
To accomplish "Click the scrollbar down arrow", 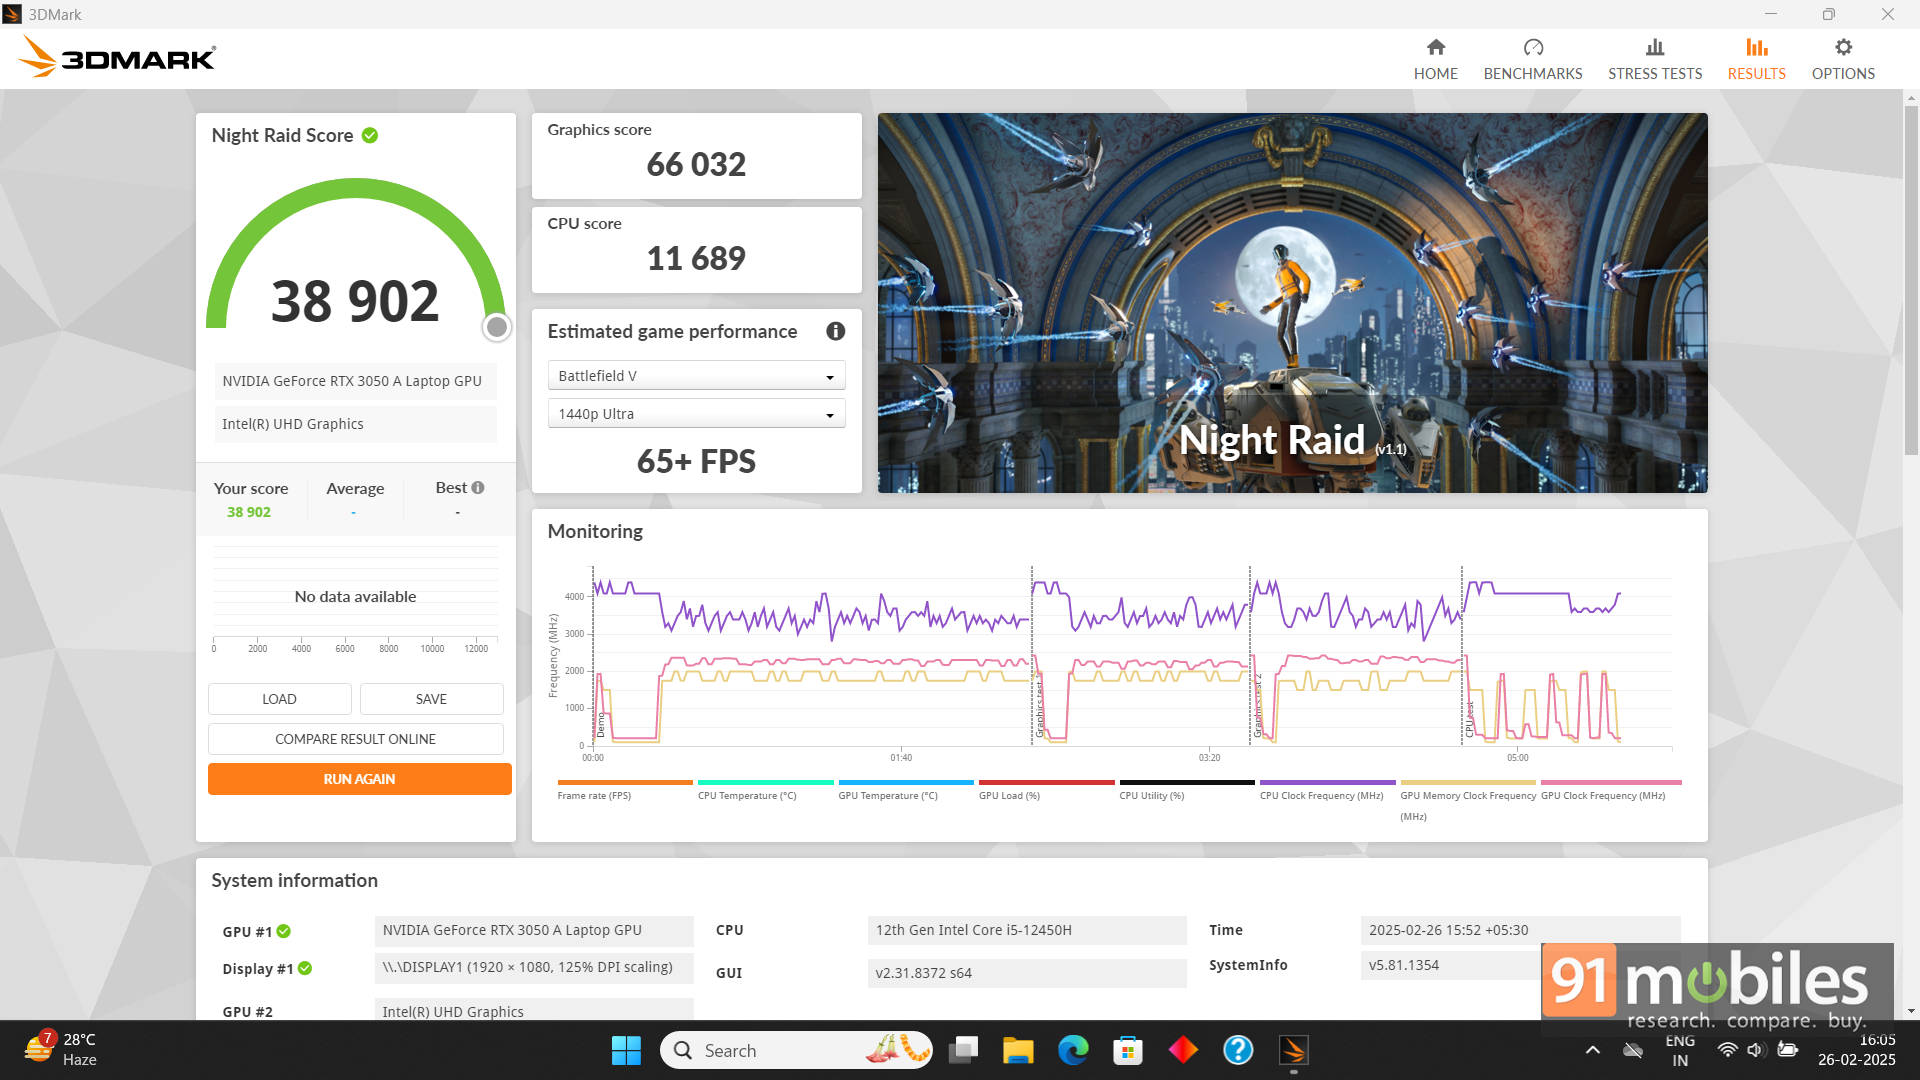I will [1911, 1011].
